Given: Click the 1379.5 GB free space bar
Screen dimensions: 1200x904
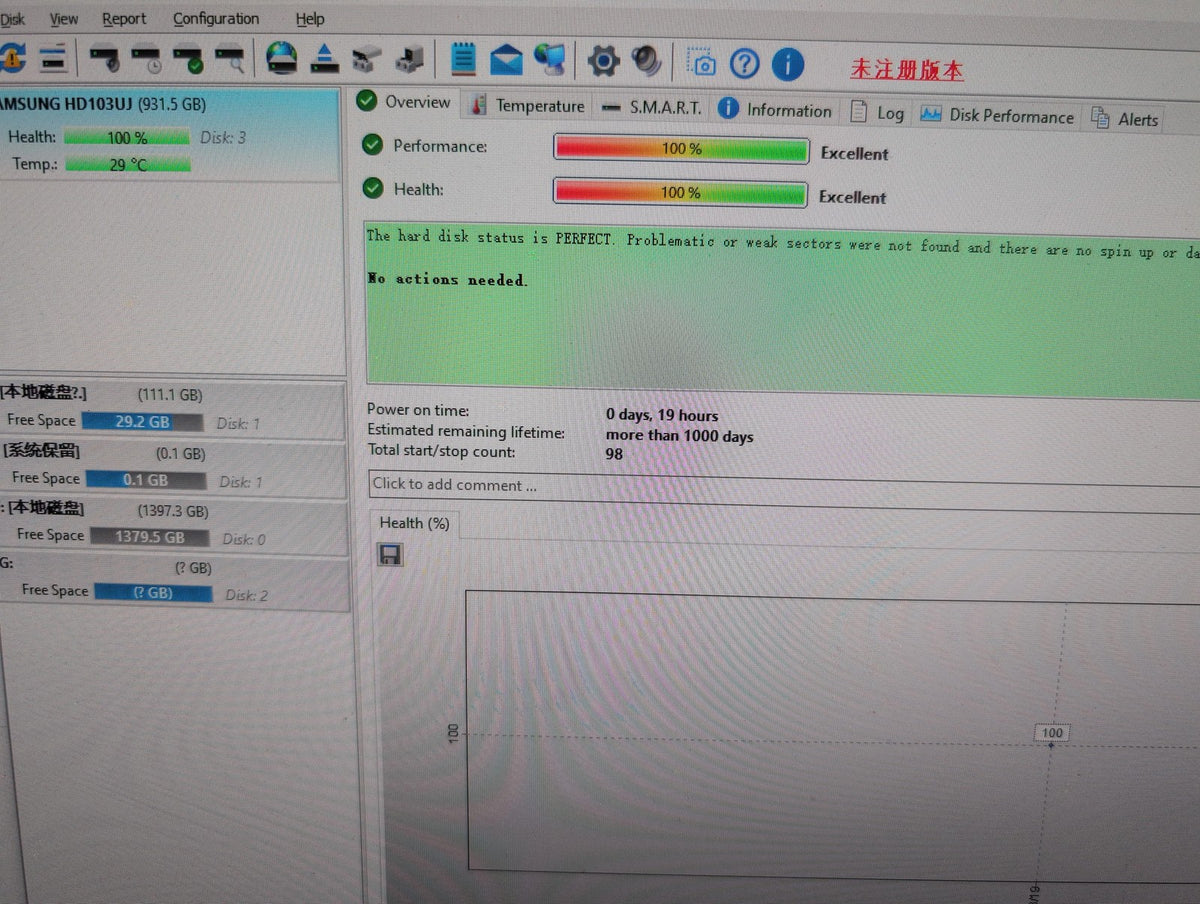Looking at the screenshot, I should point(149,537).
